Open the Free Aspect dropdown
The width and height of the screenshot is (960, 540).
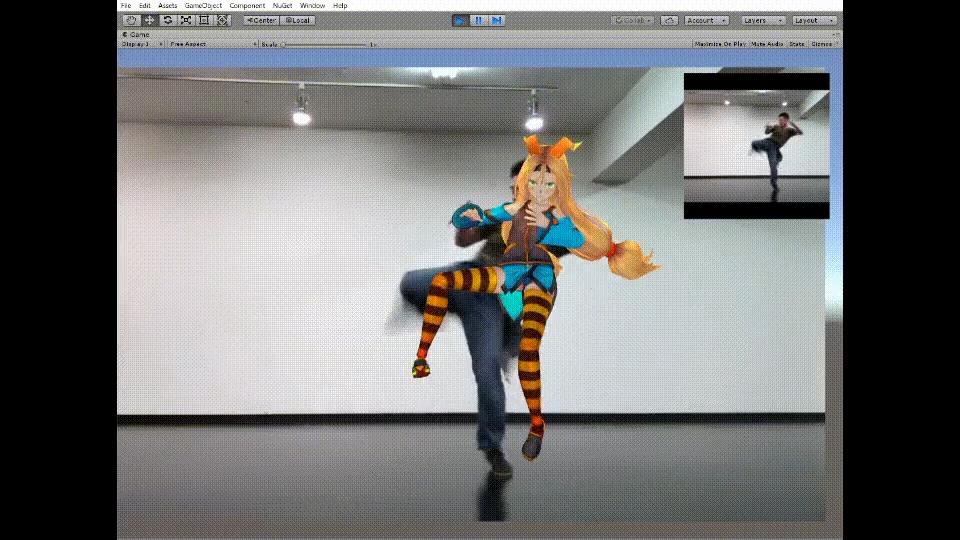click(212, 44)
